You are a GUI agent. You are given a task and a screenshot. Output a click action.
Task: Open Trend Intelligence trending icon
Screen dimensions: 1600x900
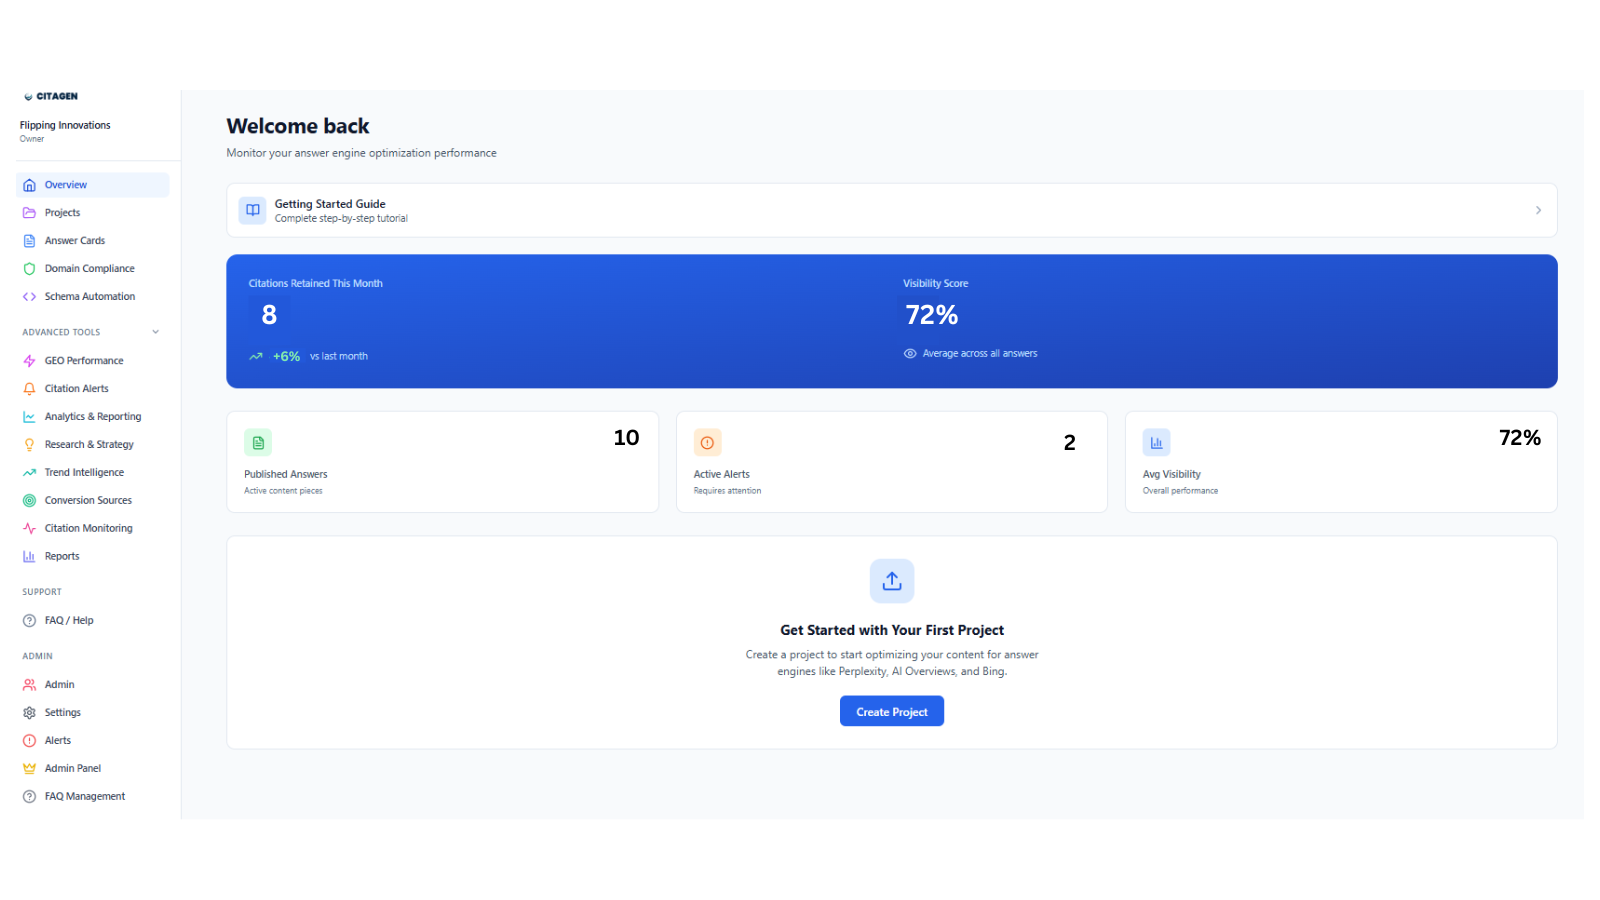click(29, 472)
